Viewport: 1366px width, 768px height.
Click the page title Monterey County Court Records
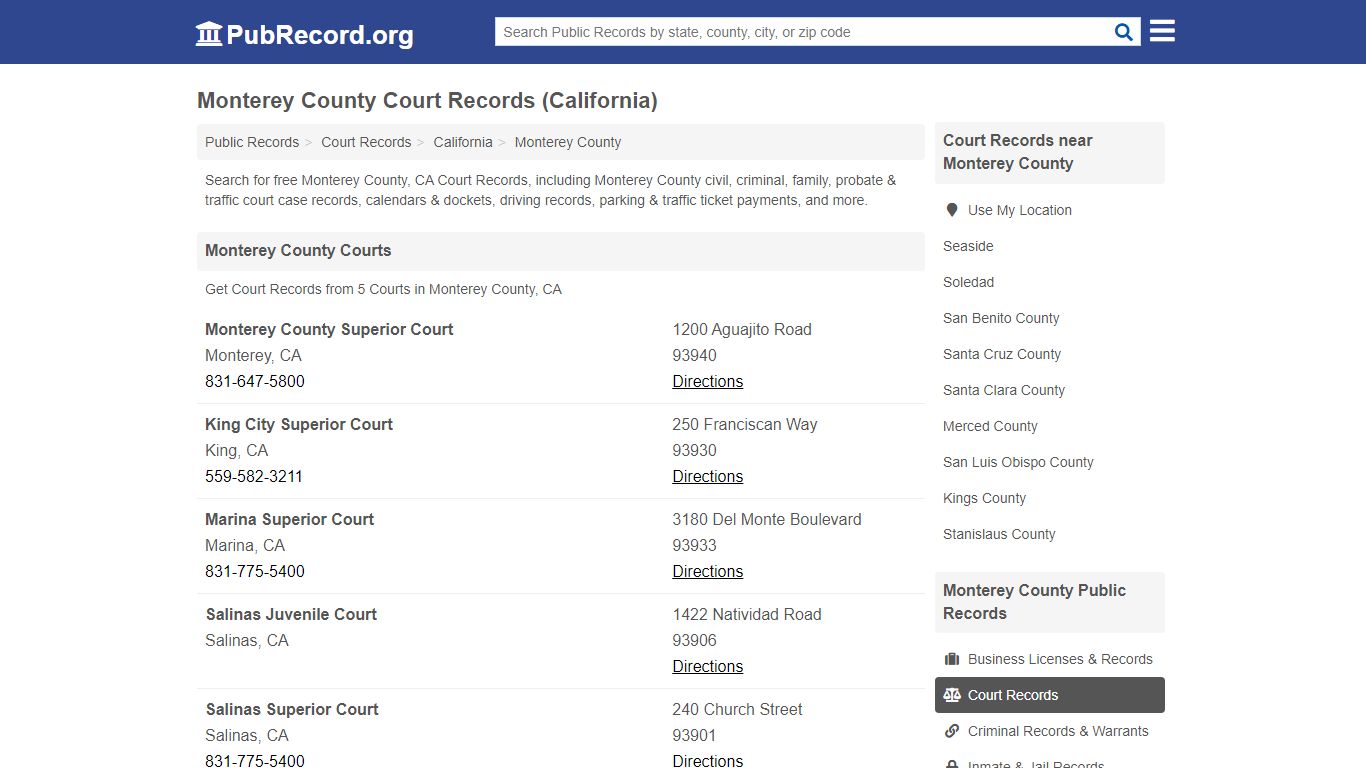point(427,100)
